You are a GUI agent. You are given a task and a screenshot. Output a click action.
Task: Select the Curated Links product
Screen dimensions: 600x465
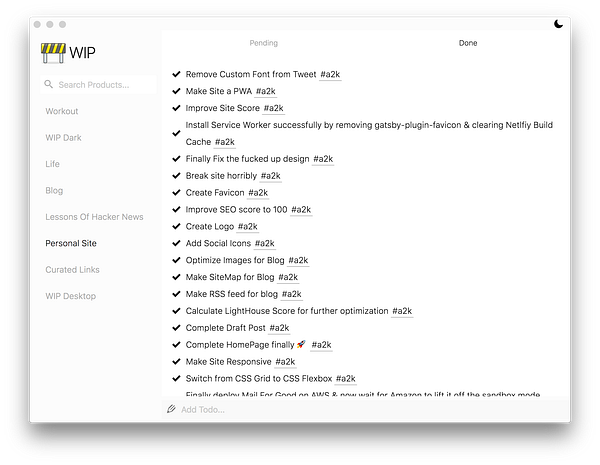(x=74, y=270)
